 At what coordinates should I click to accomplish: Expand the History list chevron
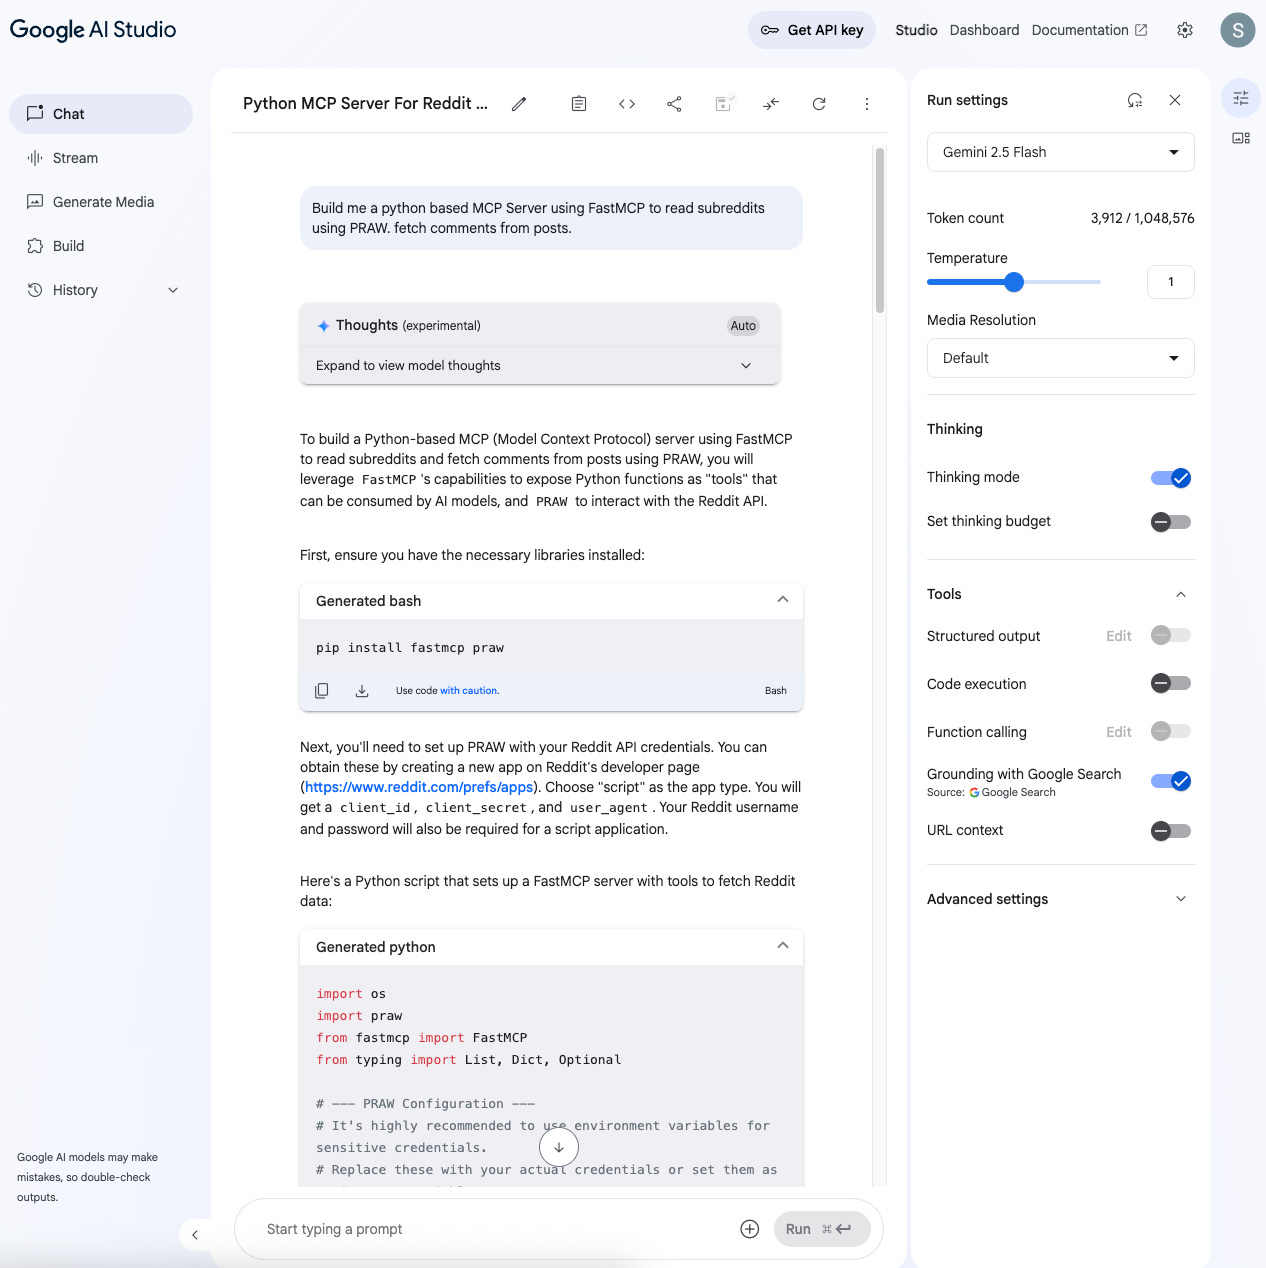[x=173, y=290]
